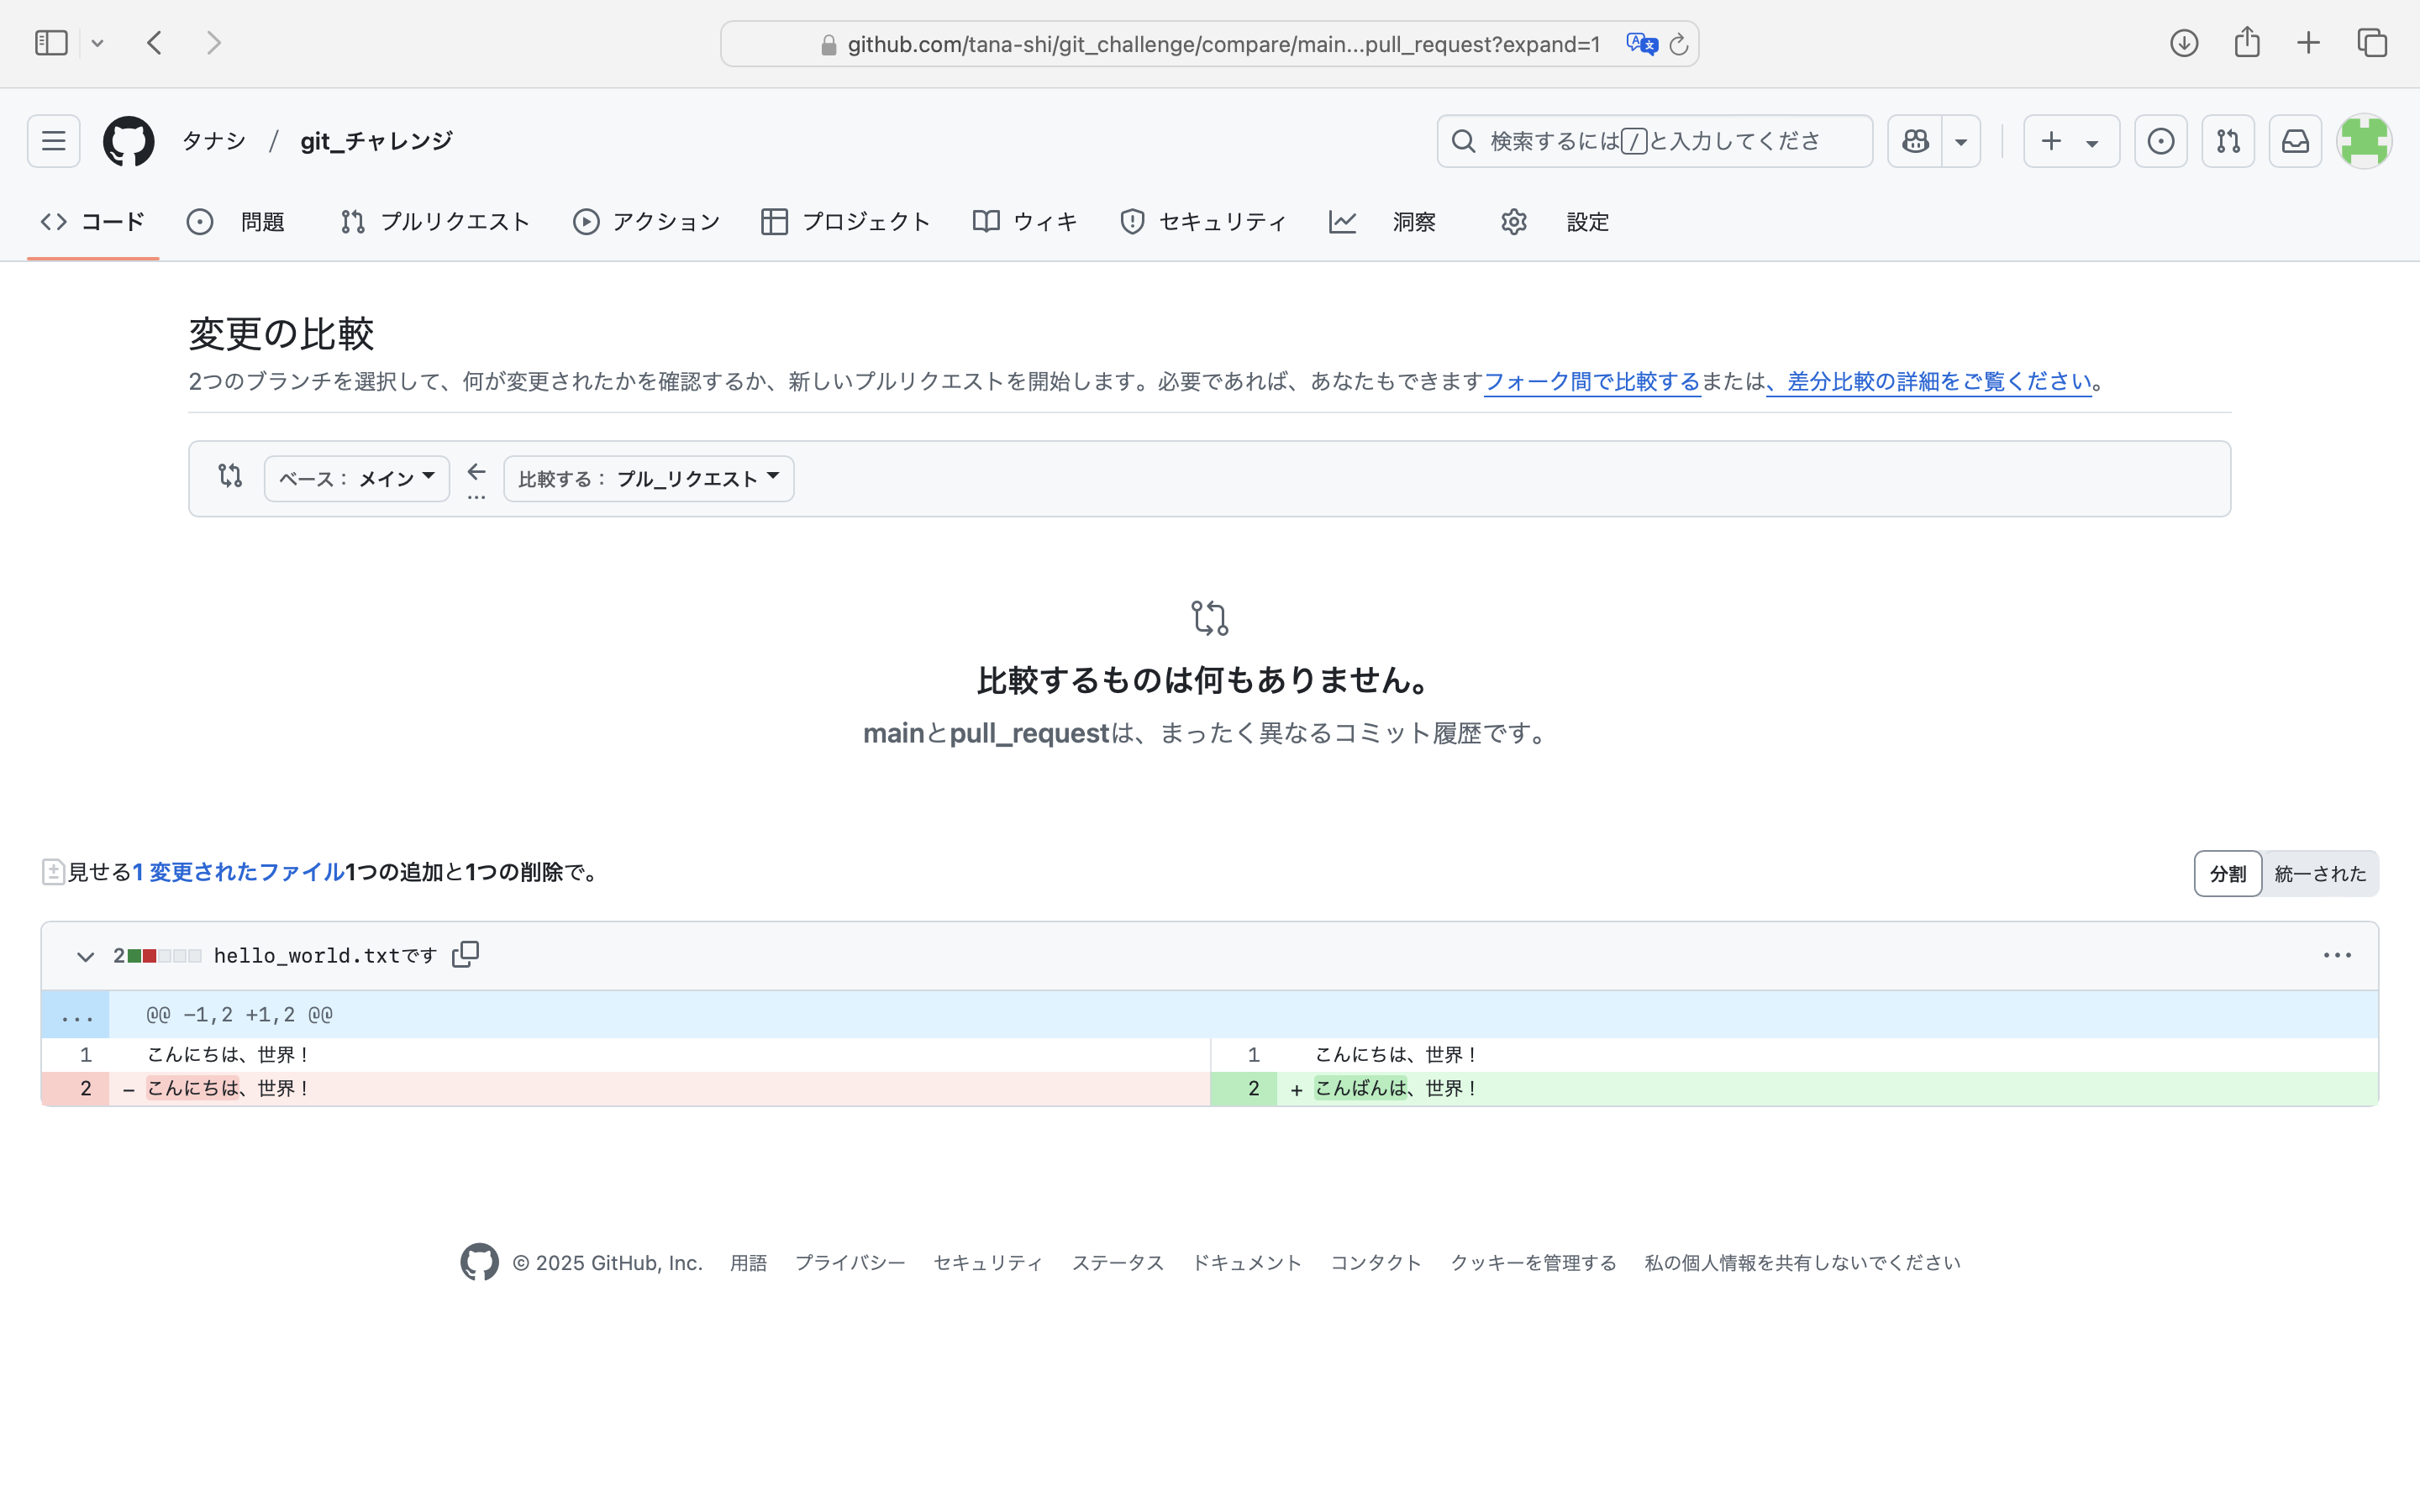This screenshot has width=2420, height=1512.
Task: Open the ベース: メイン branch dropdown
Action: [x=357, y=479]
